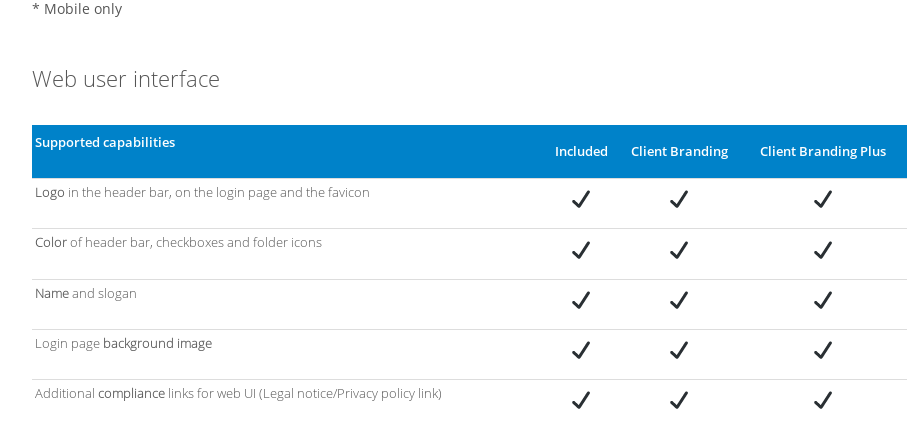The height and width of the screenshot is (439, 923).
Task: Click Logo row Client Branding checkmark
Action: point(679,199)
